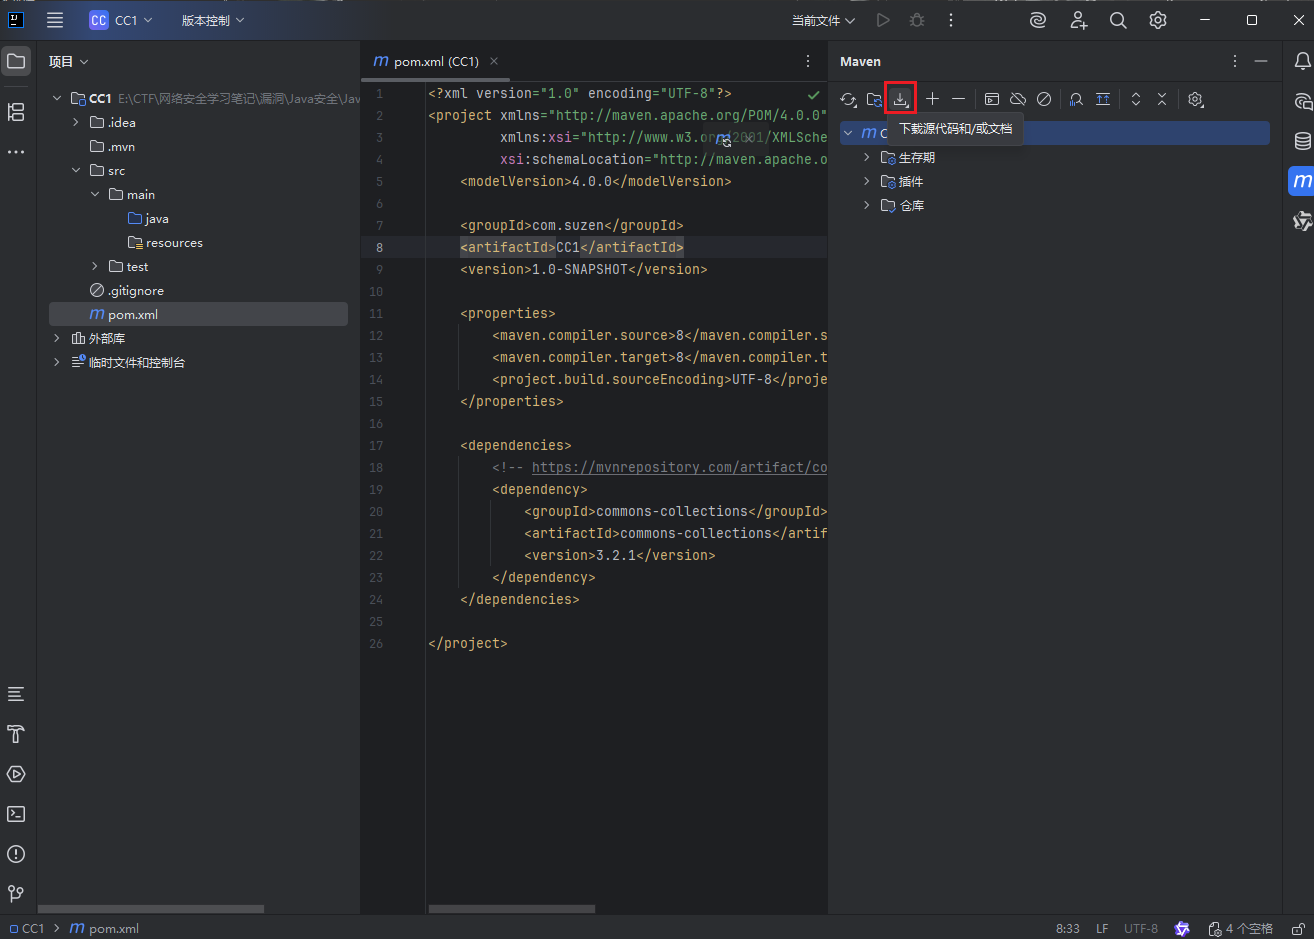The height and width of the screenshot is (939, 1314).
Task: Open the Problems tool window
Action: [16, 854]
